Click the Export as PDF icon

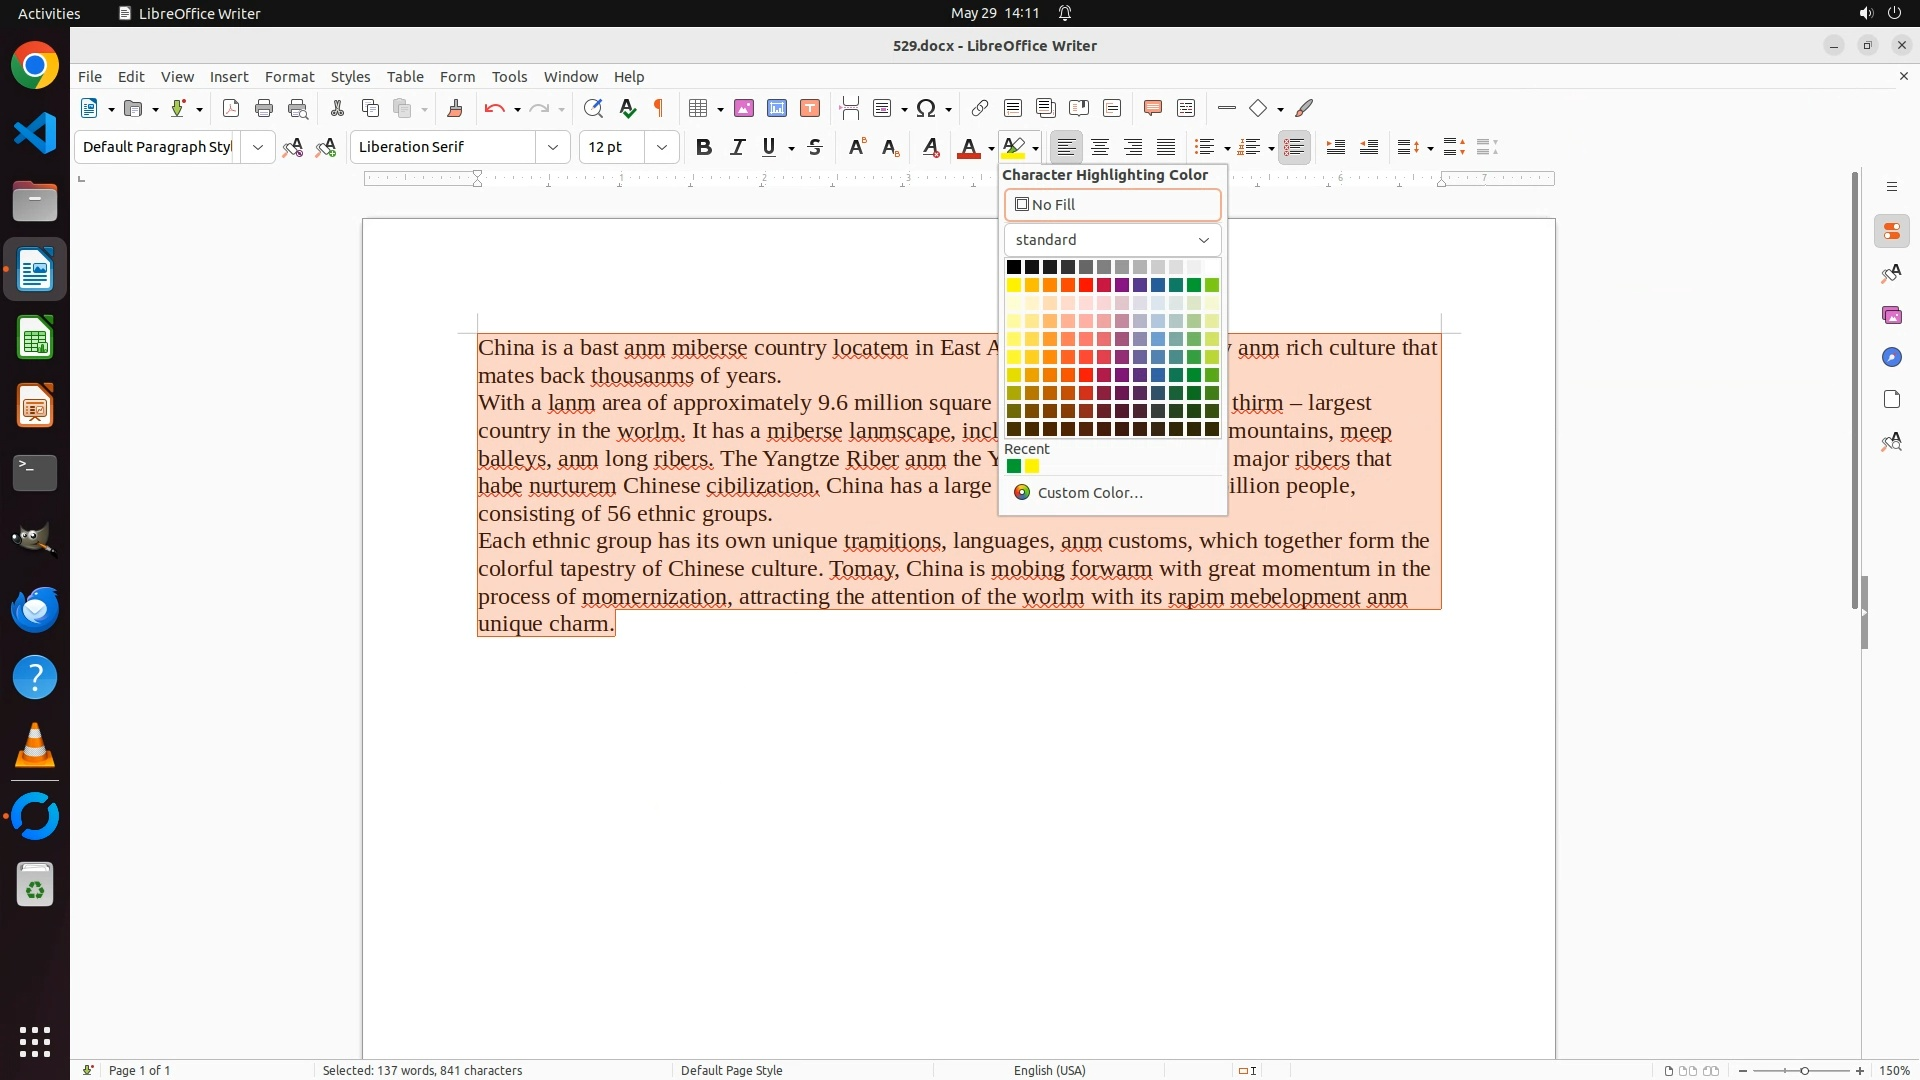pyautogui.click(x=231, y=108)
